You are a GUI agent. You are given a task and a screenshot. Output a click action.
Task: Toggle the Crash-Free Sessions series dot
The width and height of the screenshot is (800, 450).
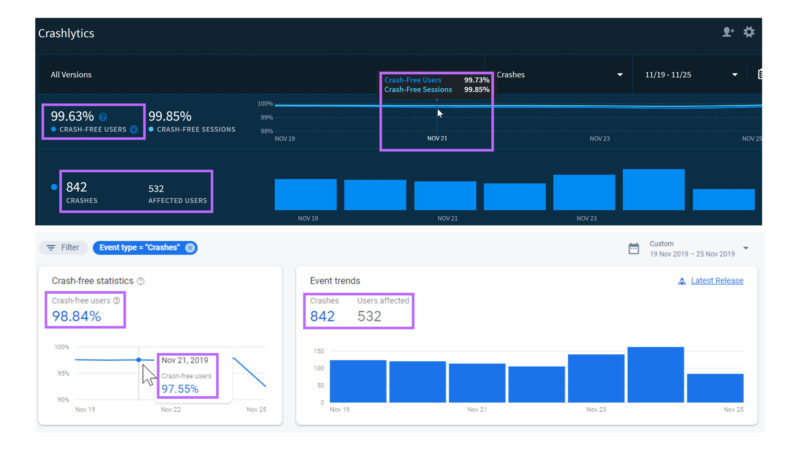152,130
